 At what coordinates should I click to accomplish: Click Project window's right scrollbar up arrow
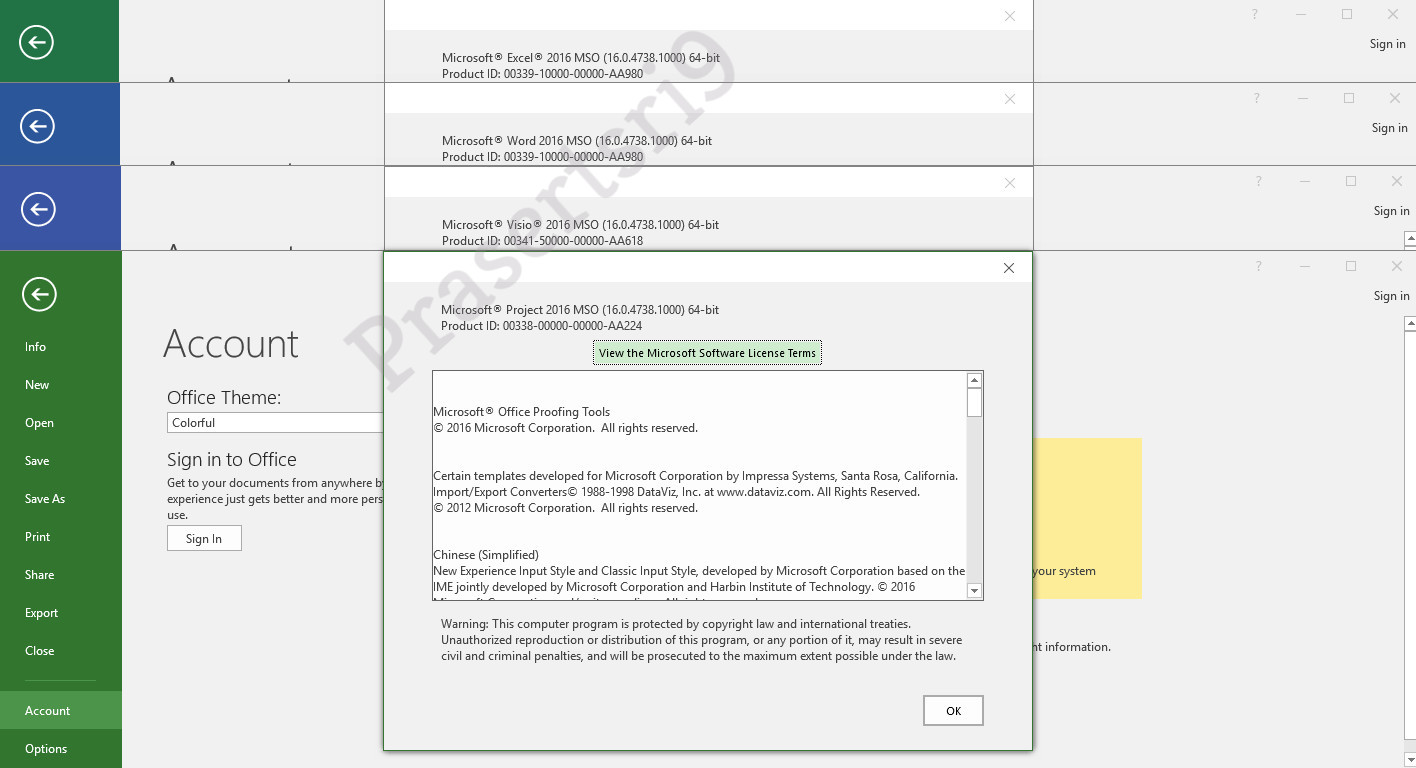pos(1410,324)
